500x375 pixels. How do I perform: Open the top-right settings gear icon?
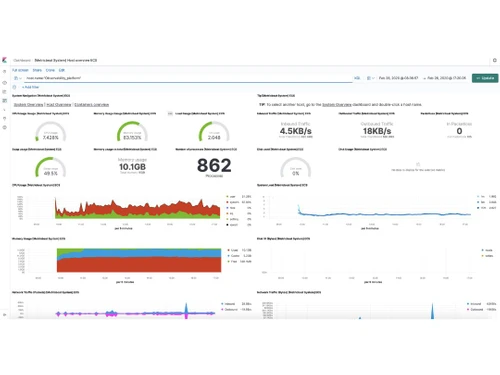[495, 60]
